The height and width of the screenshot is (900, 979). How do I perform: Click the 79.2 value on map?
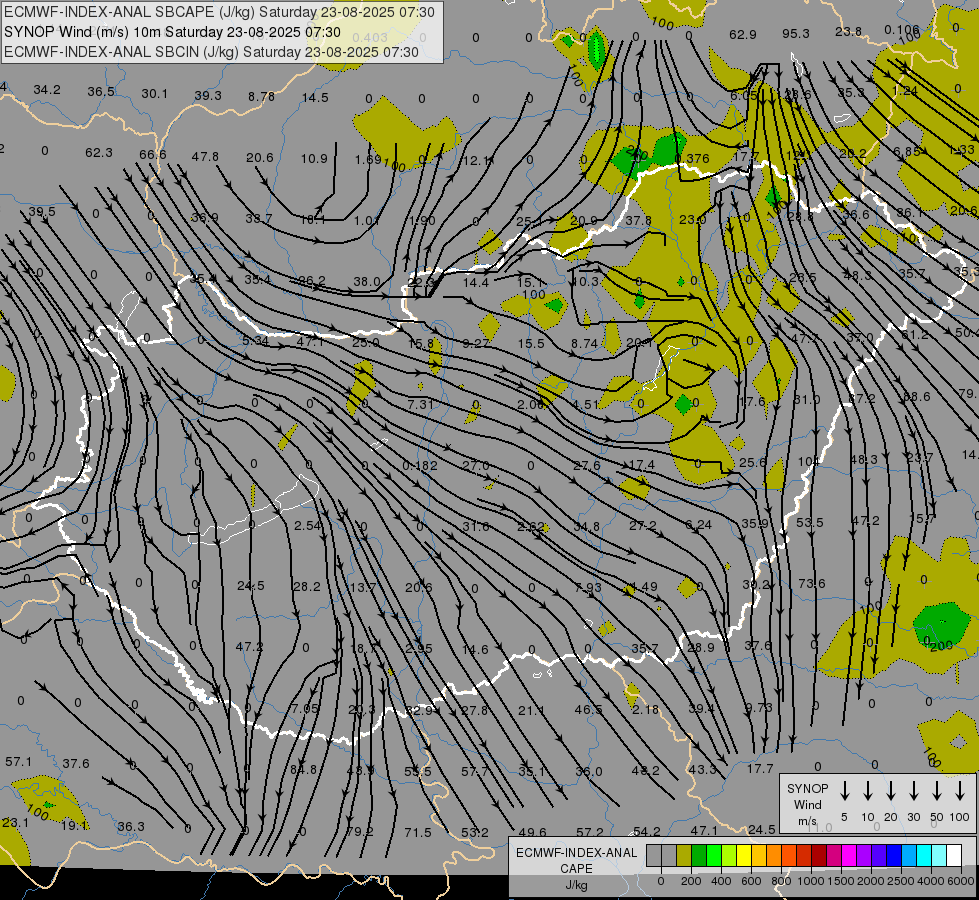pyautogui.click(x=360, y=831)
